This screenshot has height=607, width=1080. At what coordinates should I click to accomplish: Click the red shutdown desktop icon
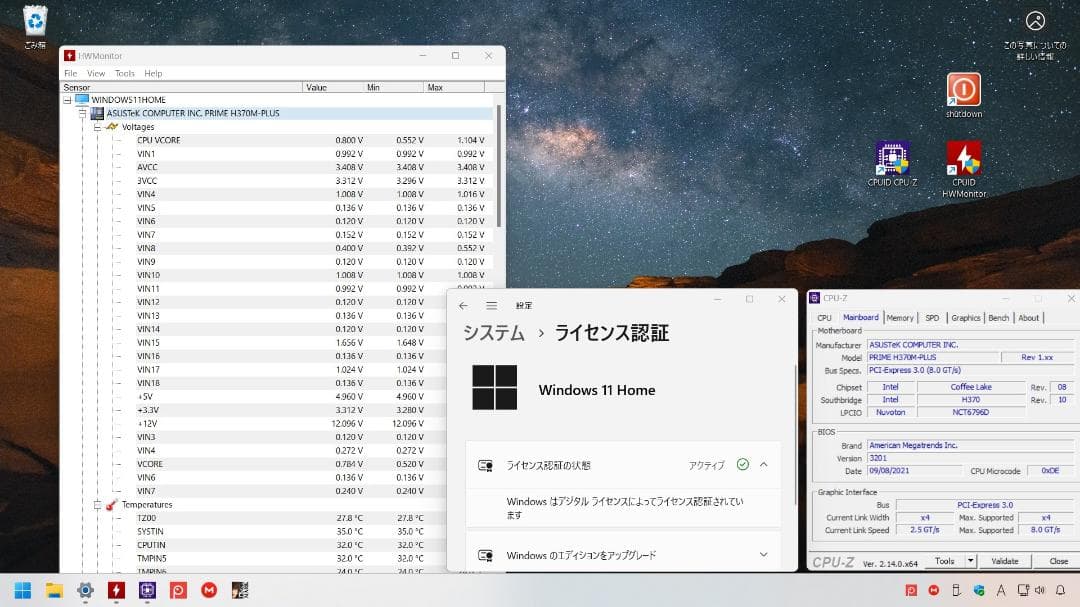click(x=963, y=90)
